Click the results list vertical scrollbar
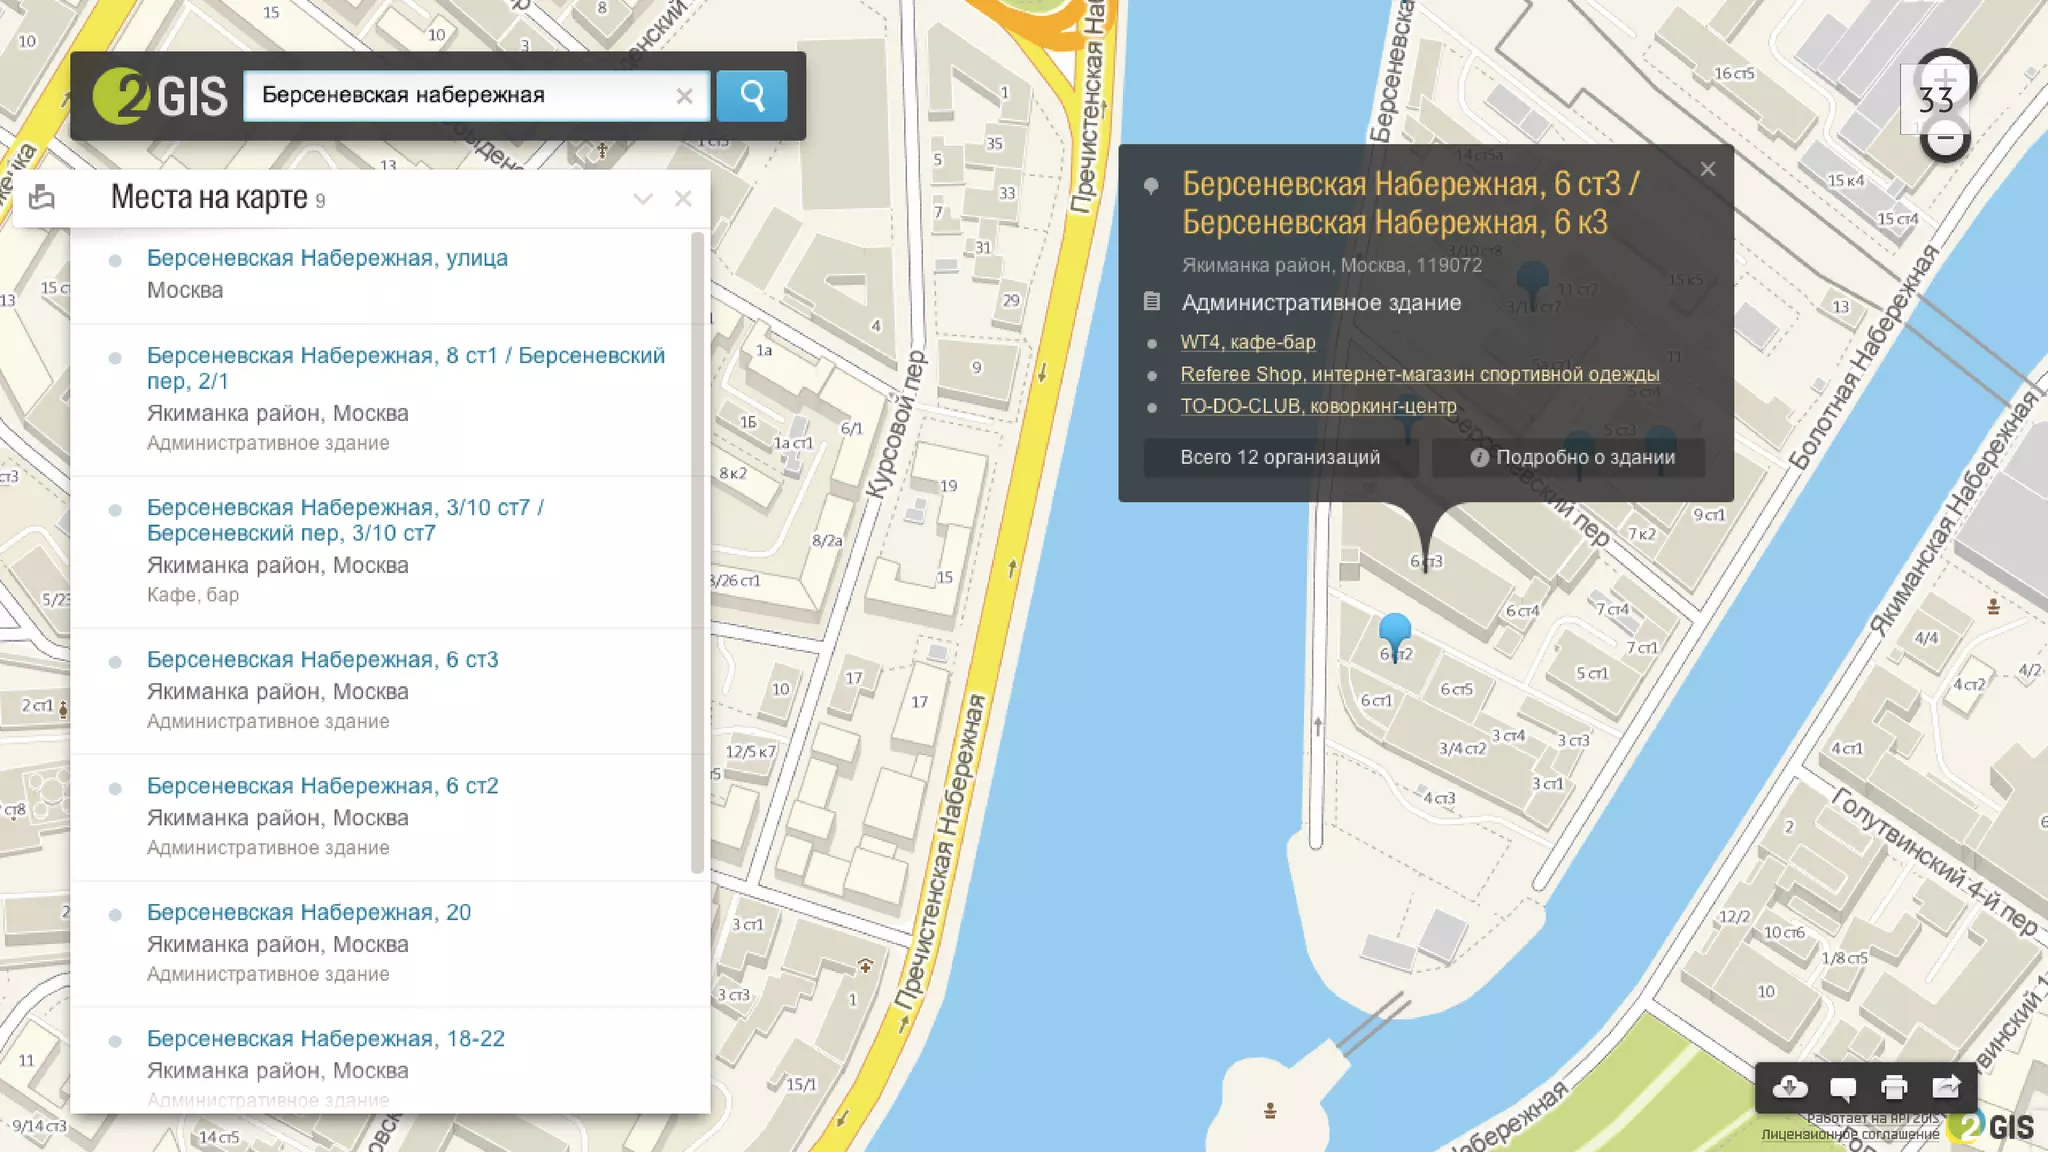Viewport: 2048px width, 1152px height. coord(697,550)
